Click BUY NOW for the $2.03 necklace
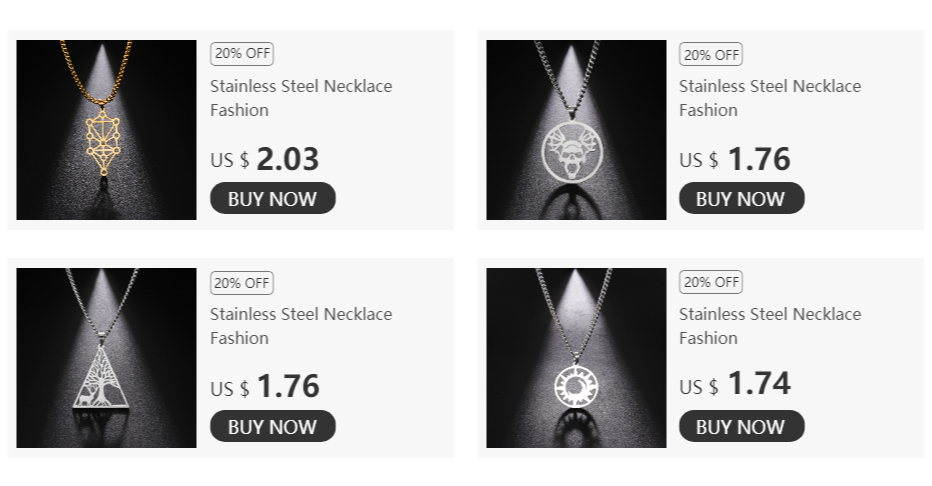932x486 pixels. (x=272, y=199)
